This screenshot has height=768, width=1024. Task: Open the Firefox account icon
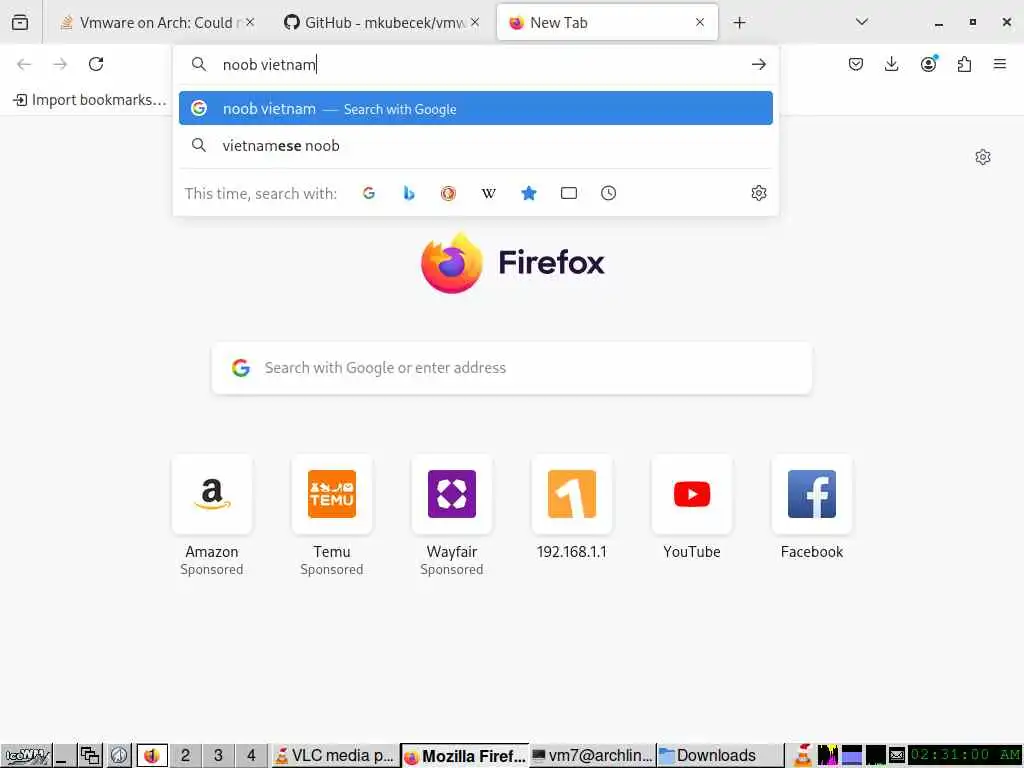[928, 64]
